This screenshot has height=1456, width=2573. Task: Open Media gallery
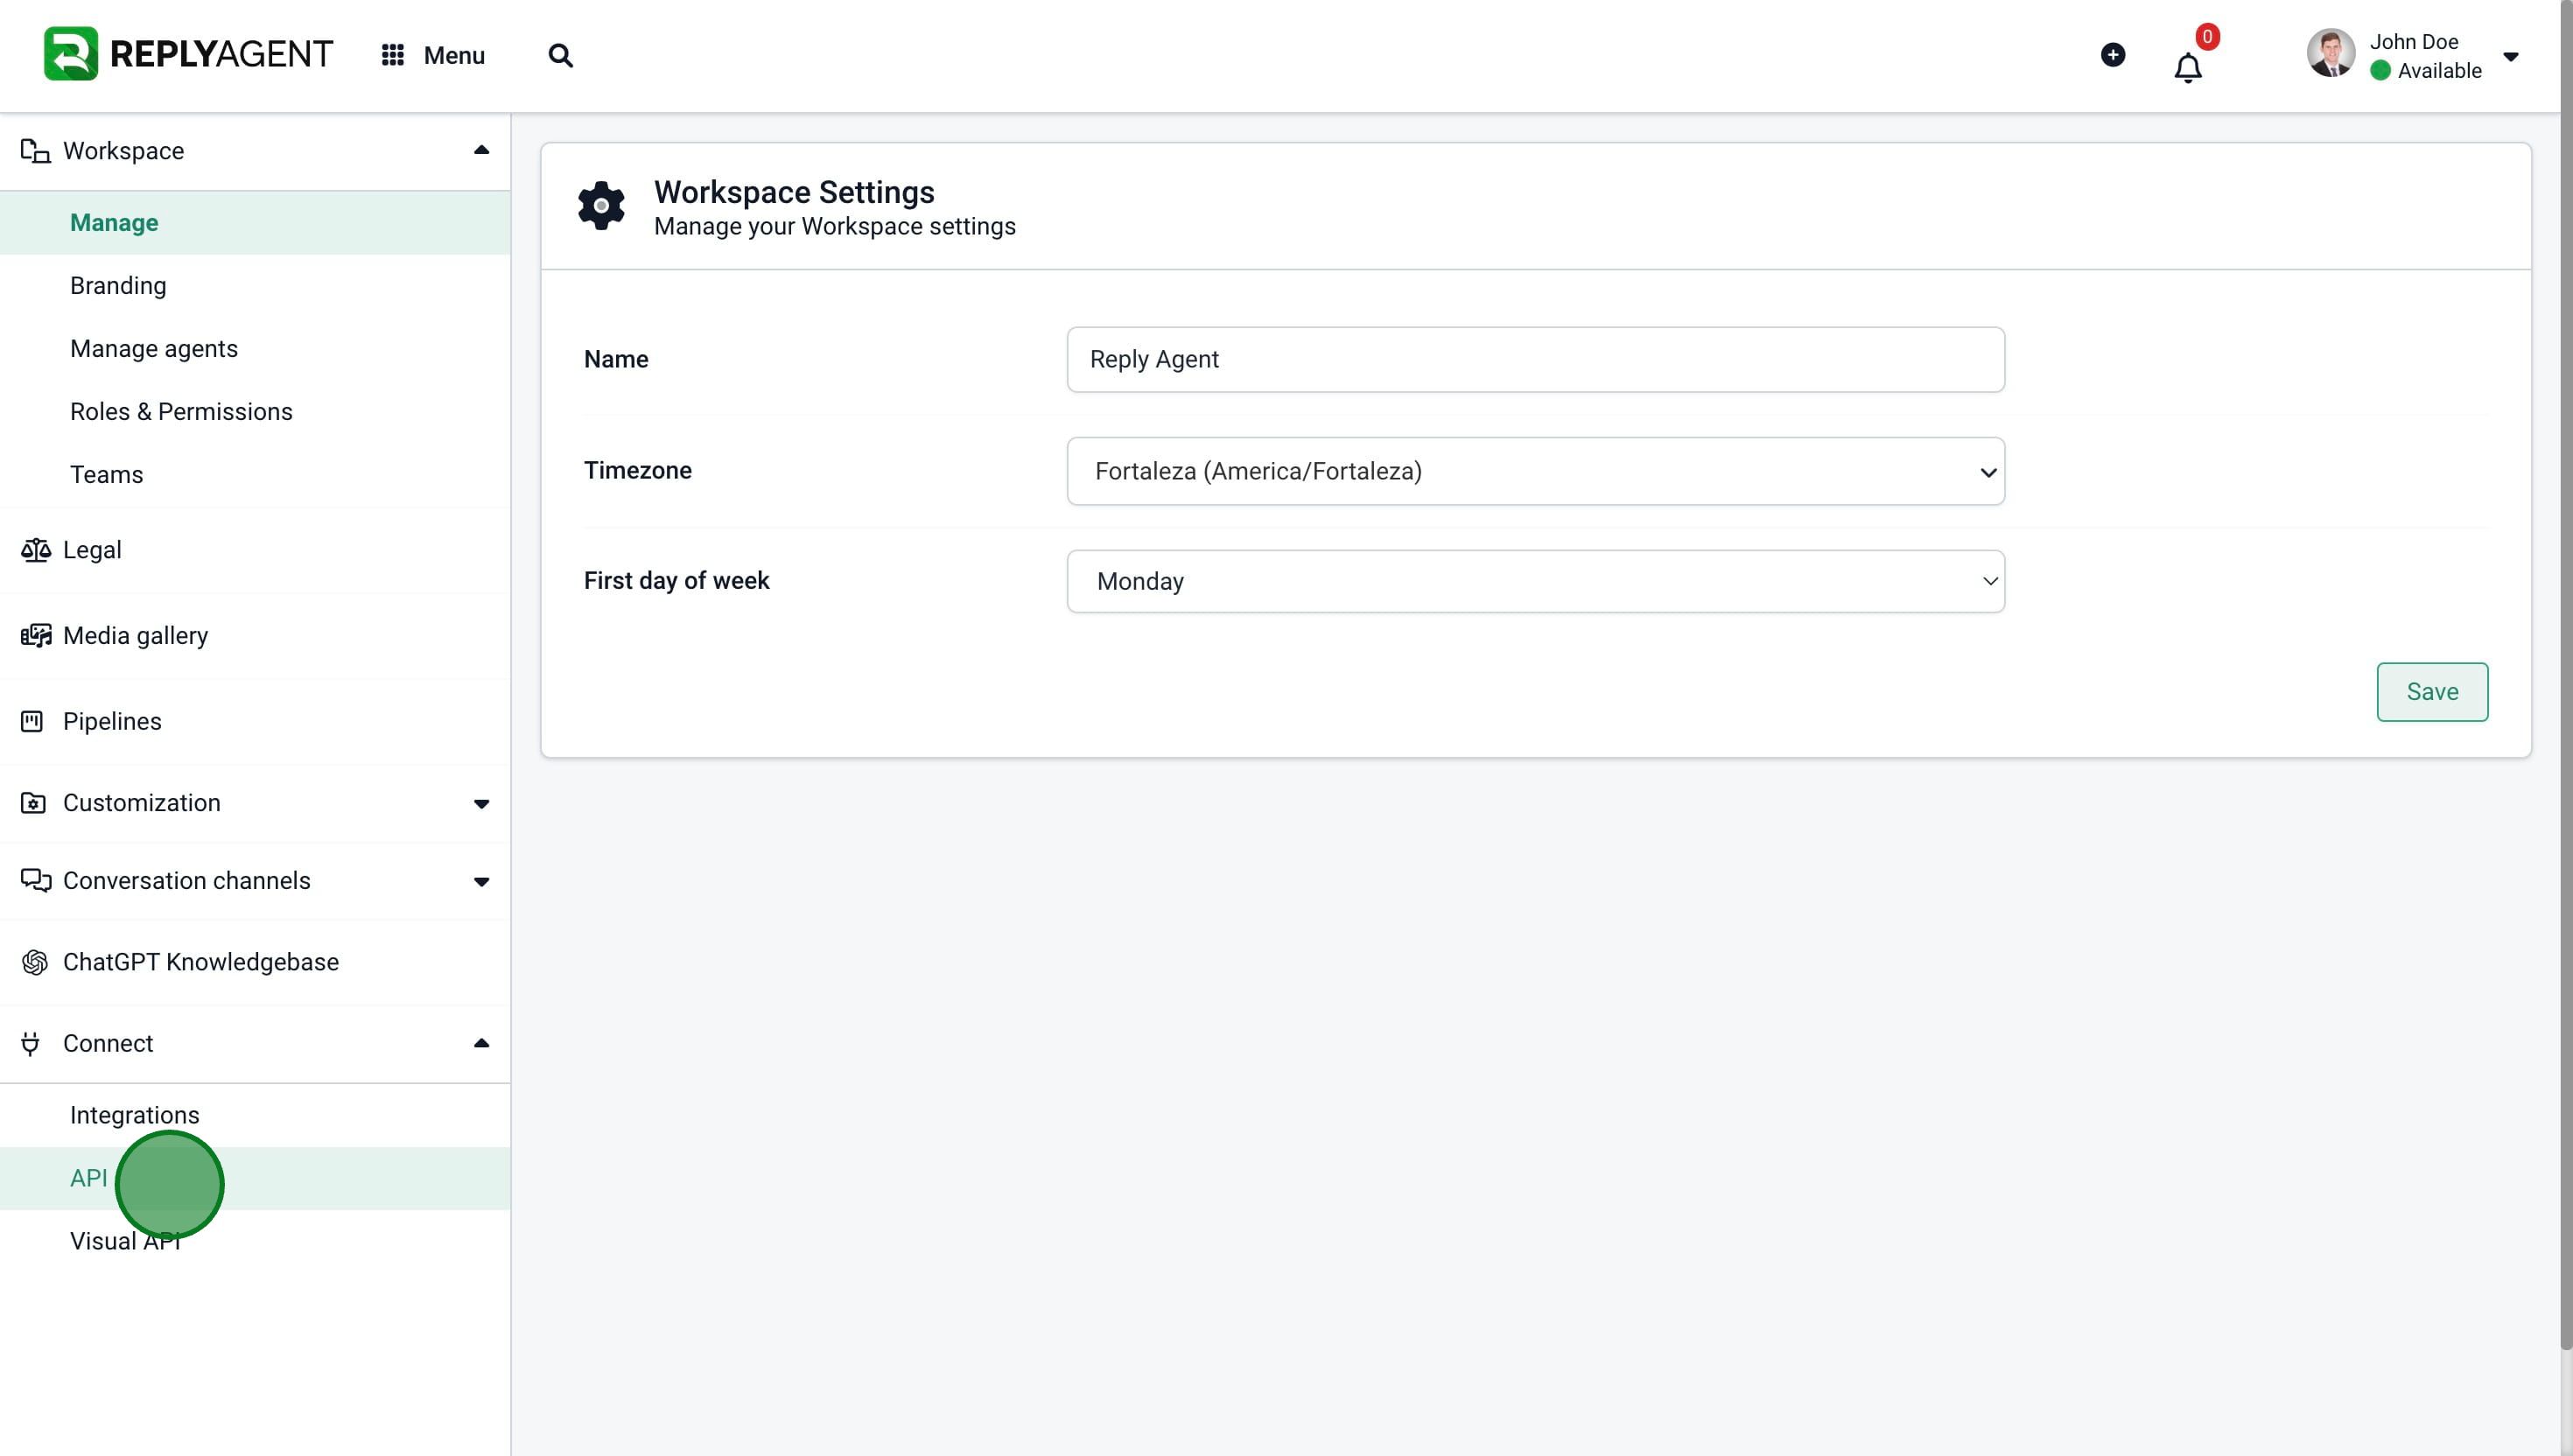(x=255, y=636)
